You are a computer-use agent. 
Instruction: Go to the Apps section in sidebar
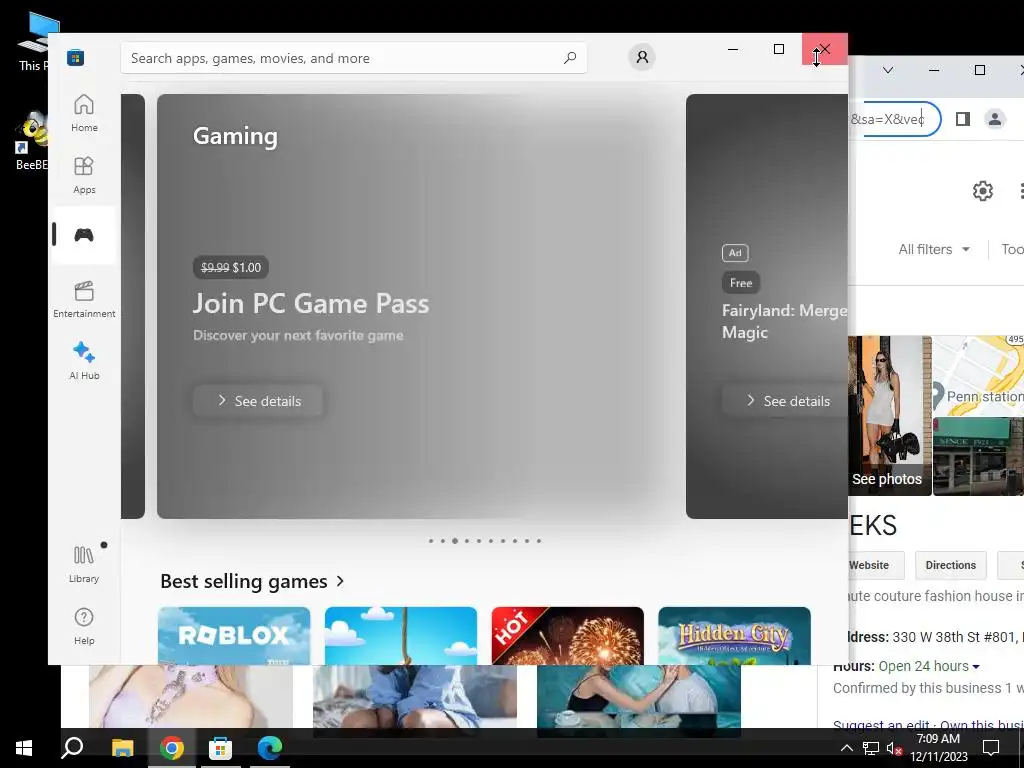pos(84,175)
